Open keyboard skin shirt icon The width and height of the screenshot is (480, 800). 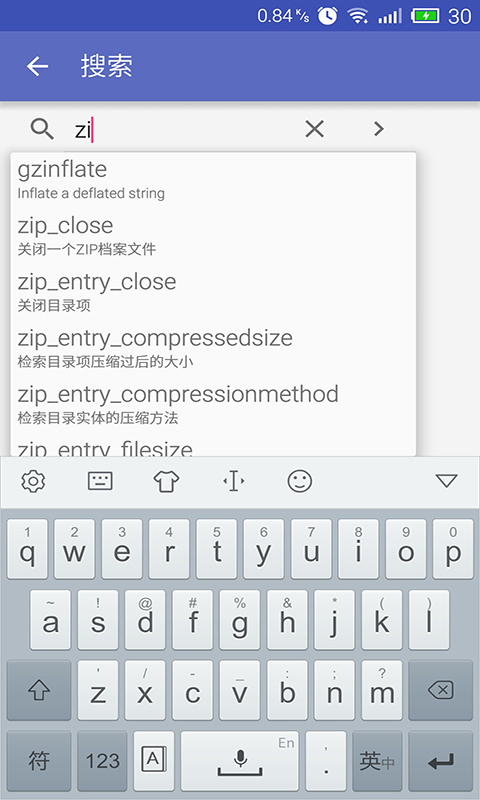pos(166,481)
